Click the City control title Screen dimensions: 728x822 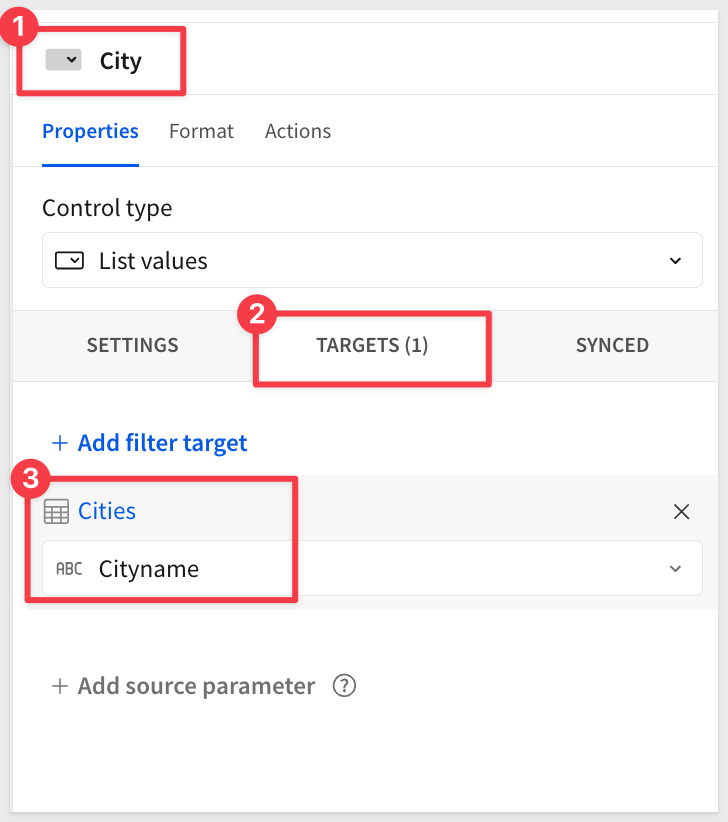click(x=121, y=61)
